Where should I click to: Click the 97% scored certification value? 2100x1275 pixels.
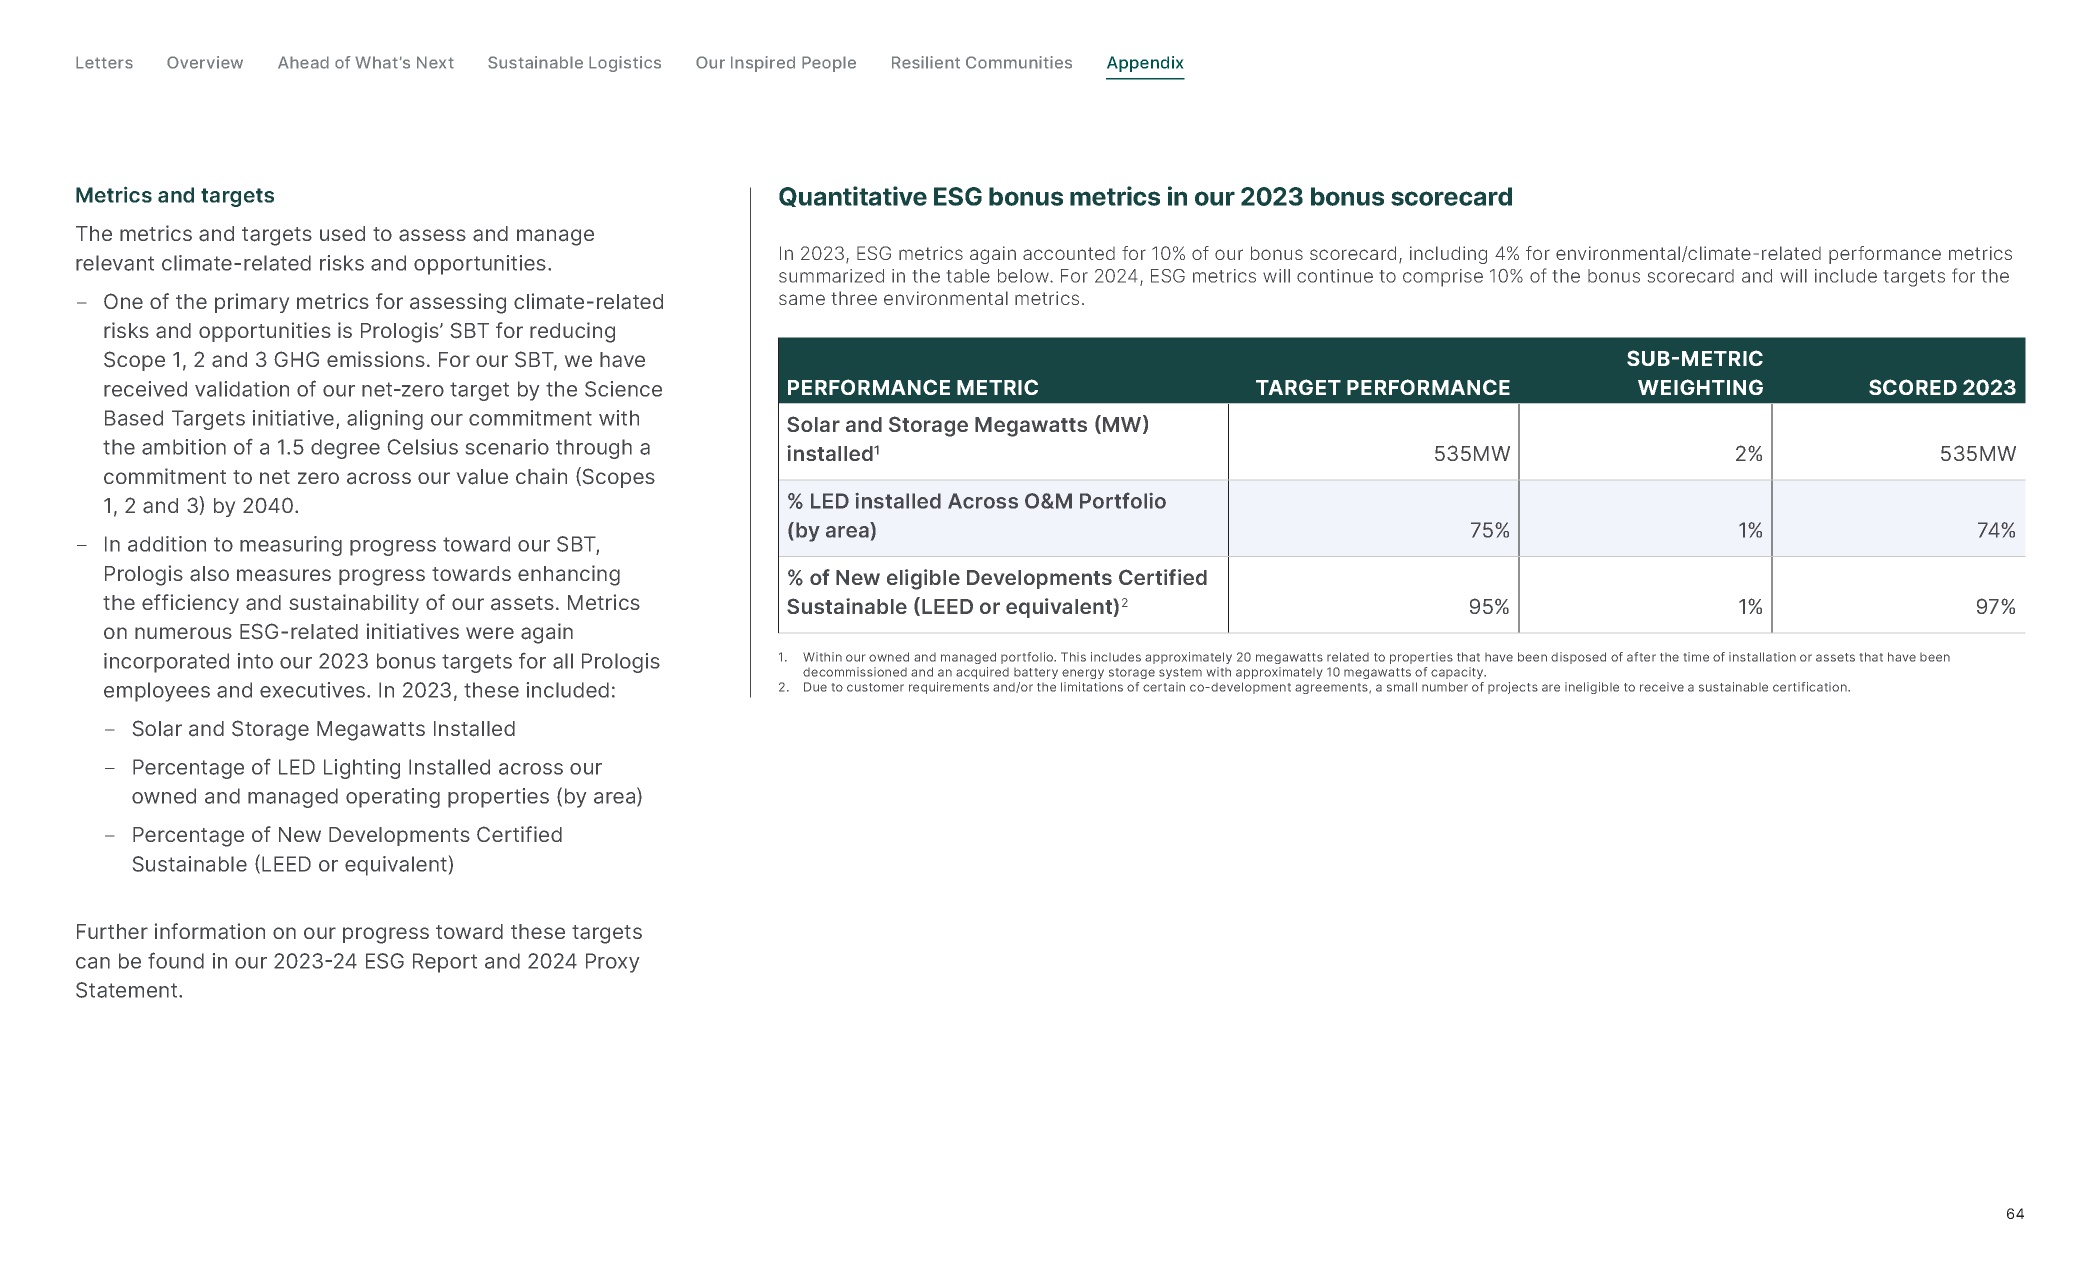1995,608
